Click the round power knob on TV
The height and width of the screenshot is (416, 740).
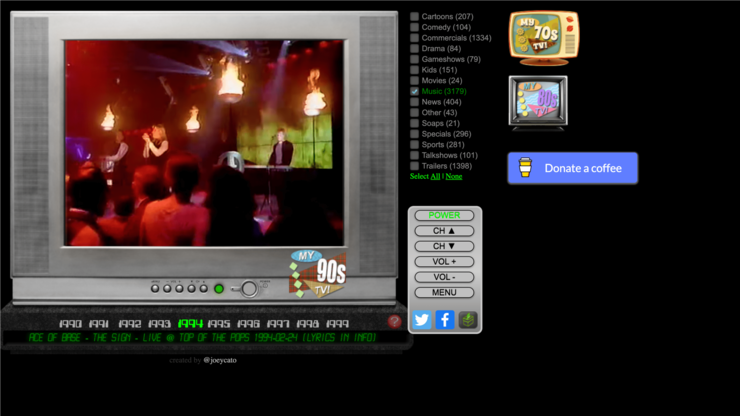[x=249, y=289]
